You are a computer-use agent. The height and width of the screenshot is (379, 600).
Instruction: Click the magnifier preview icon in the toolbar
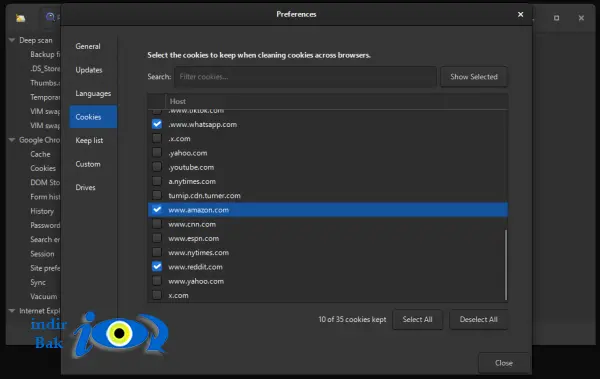[x=50, y=17]
